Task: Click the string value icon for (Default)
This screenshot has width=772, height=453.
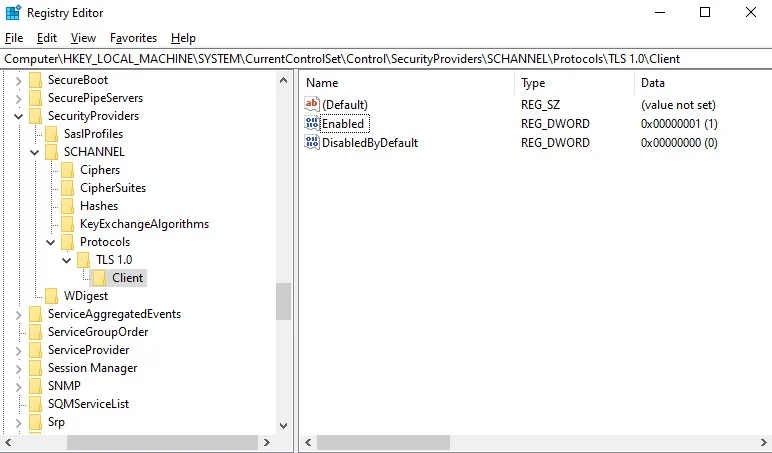Action: pyautogui.click(x=312, y=105)
